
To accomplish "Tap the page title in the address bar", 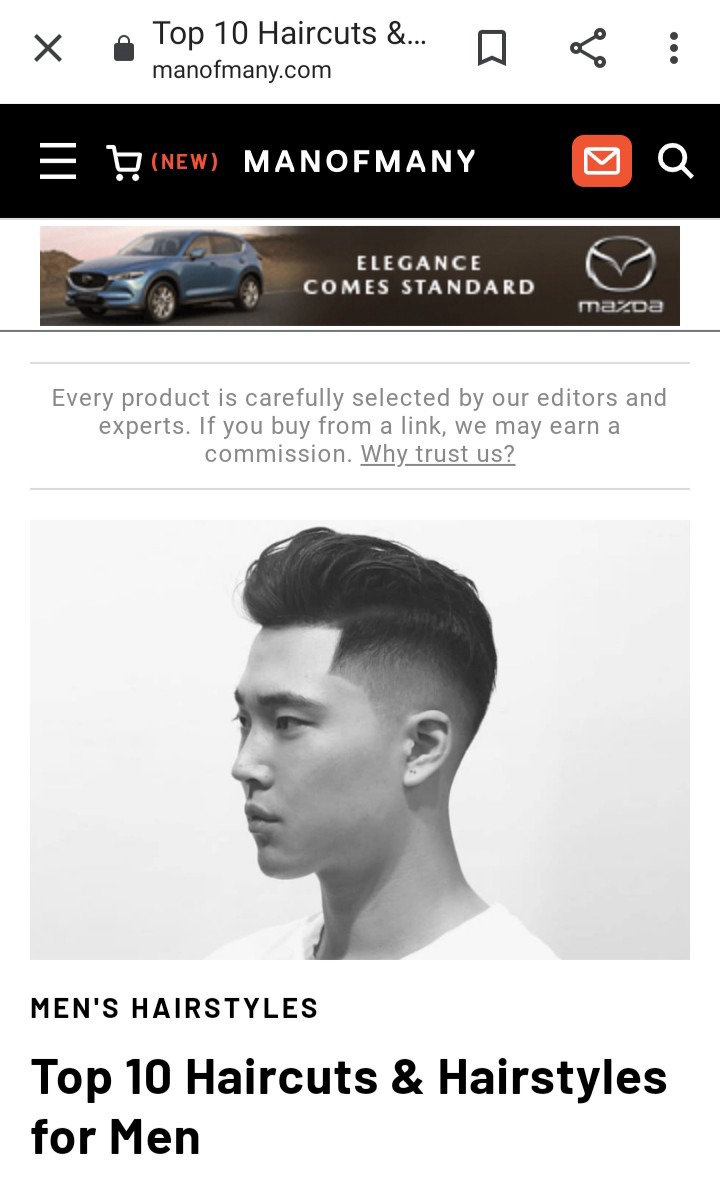I will tap(290, 33).
